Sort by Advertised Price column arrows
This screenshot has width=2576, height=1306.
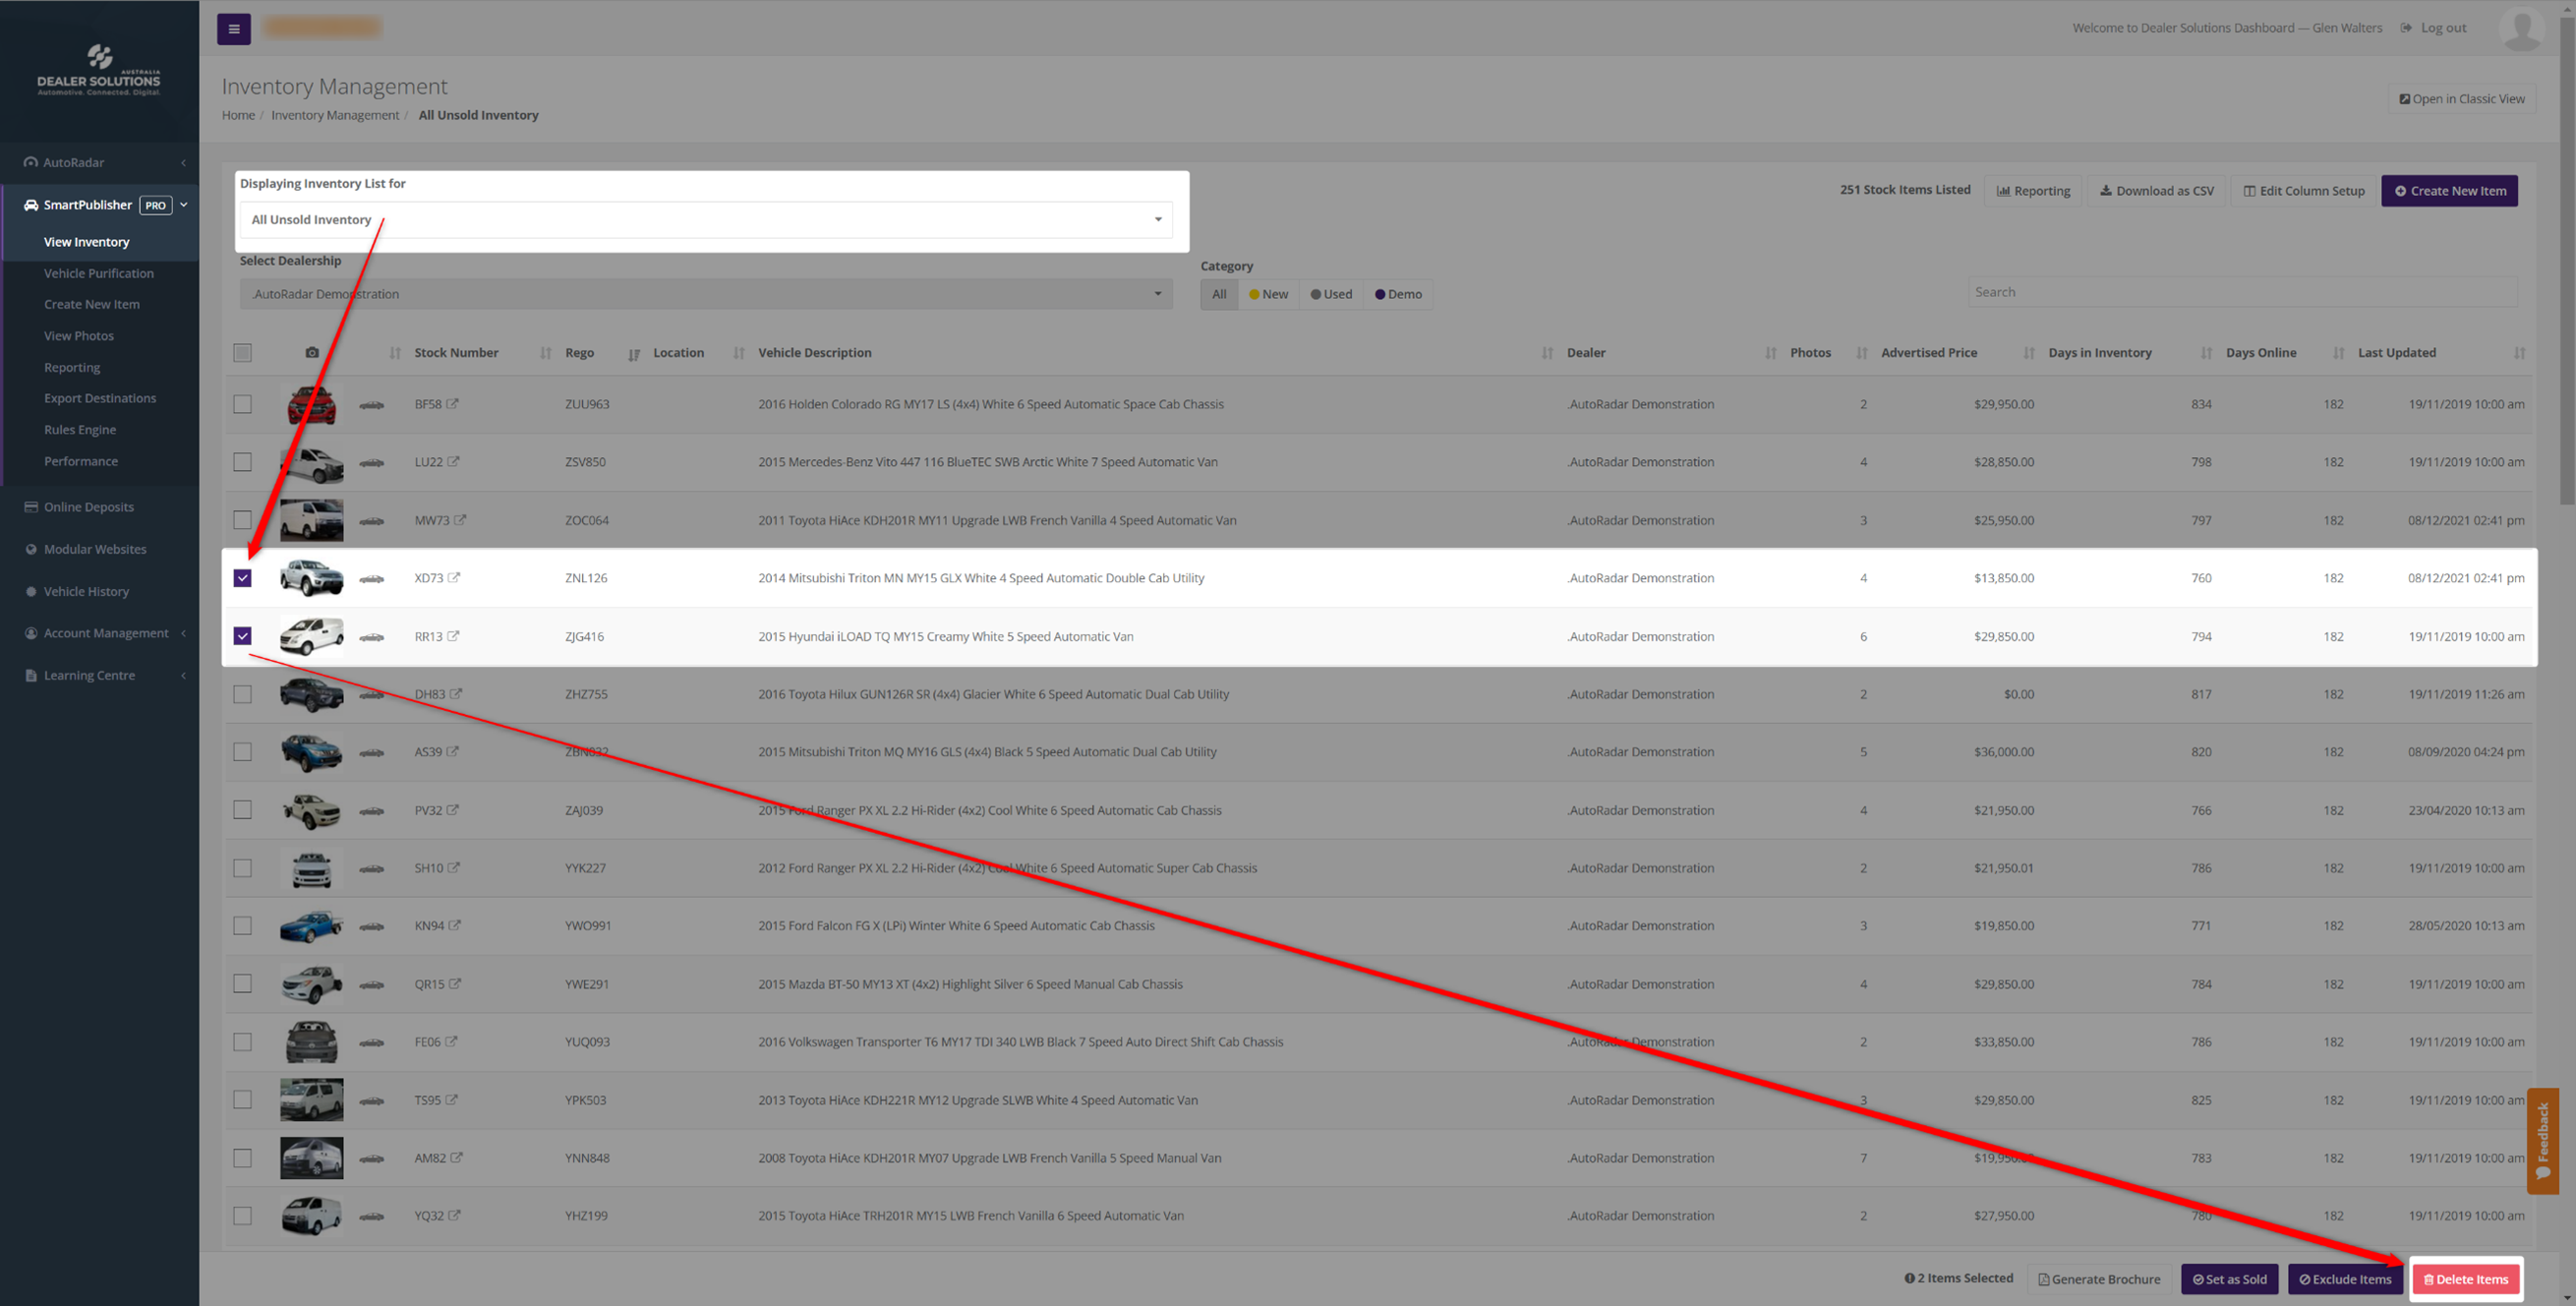coord(2029,353)
